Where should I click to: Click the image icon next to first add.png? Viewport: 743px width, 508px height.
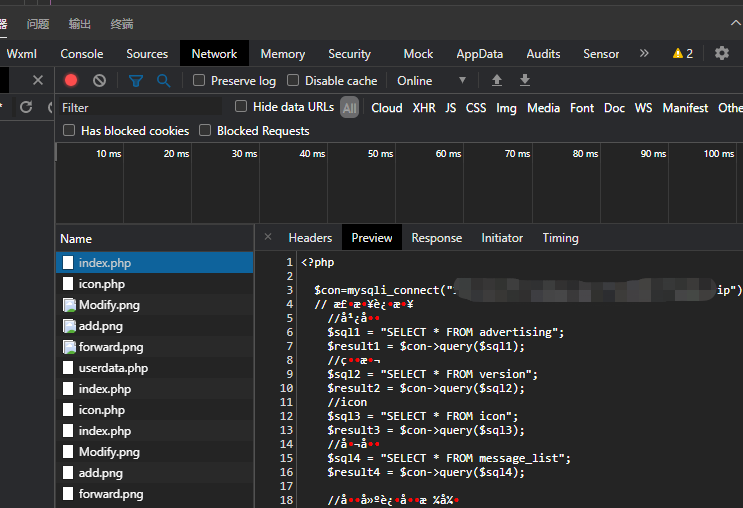pyautogui.click(x=69, y=326)
